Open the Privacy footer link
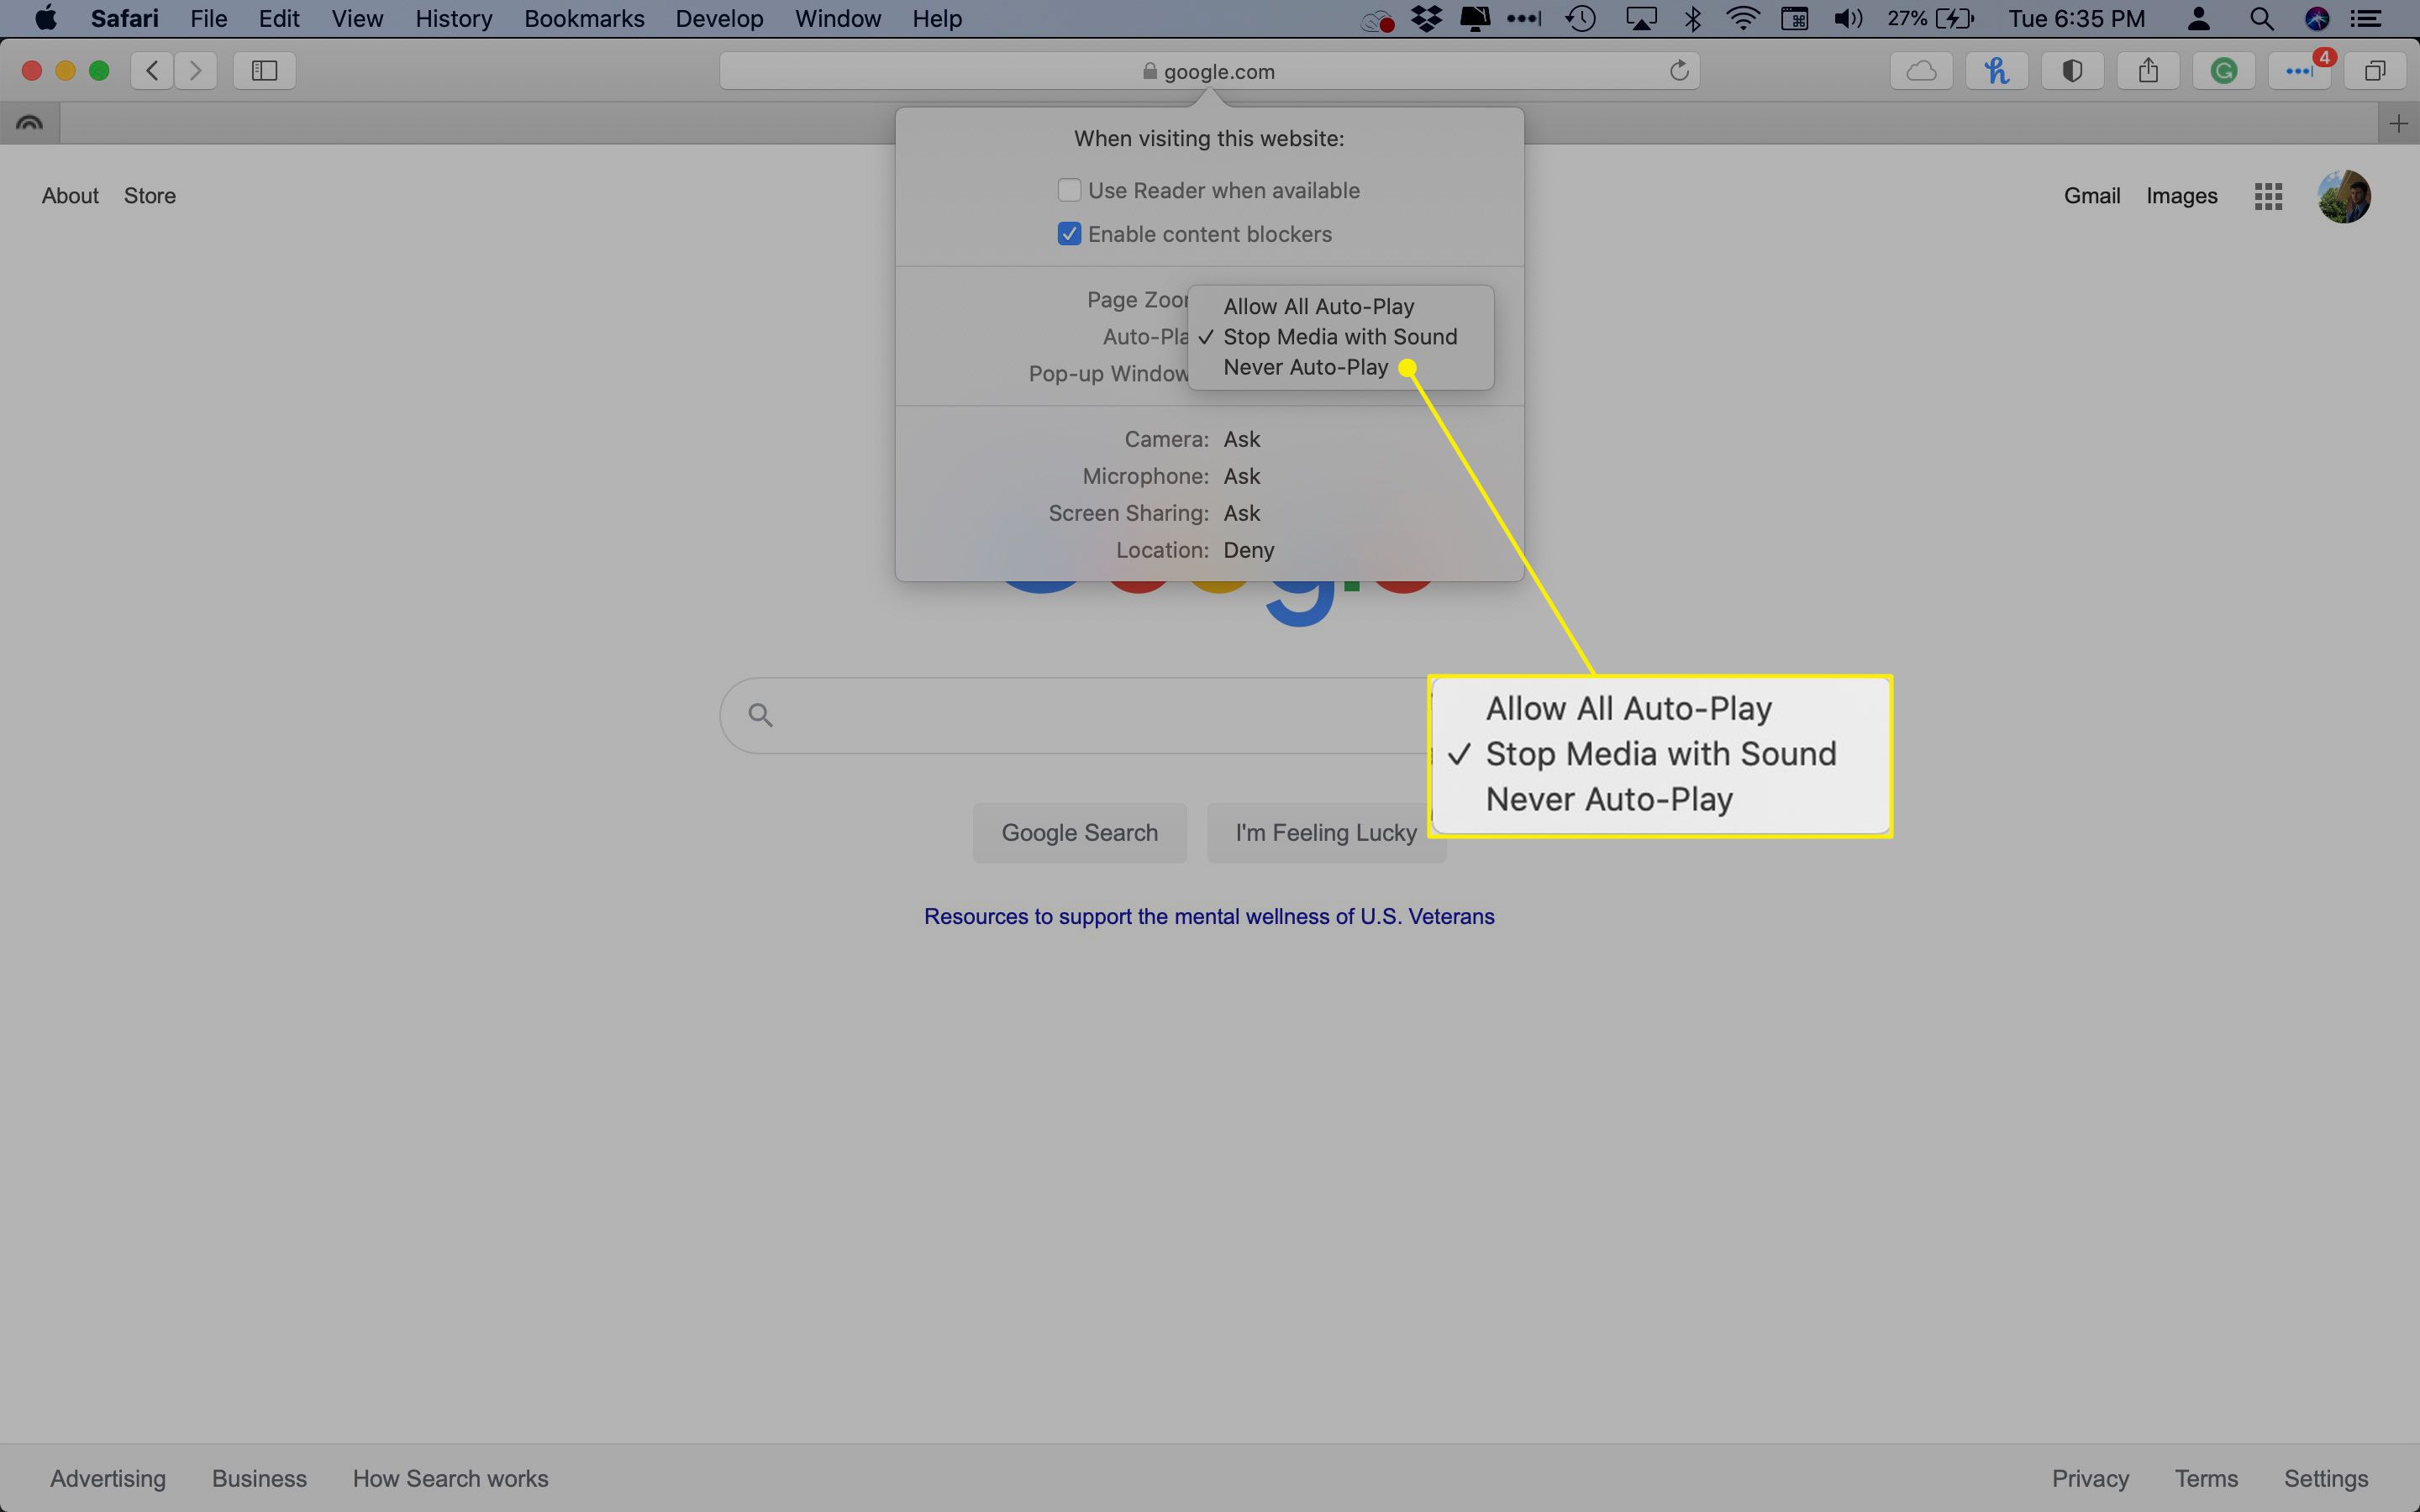Image resolution: width=2420 pixels, height=1512 pixels. point(2090,1478)
